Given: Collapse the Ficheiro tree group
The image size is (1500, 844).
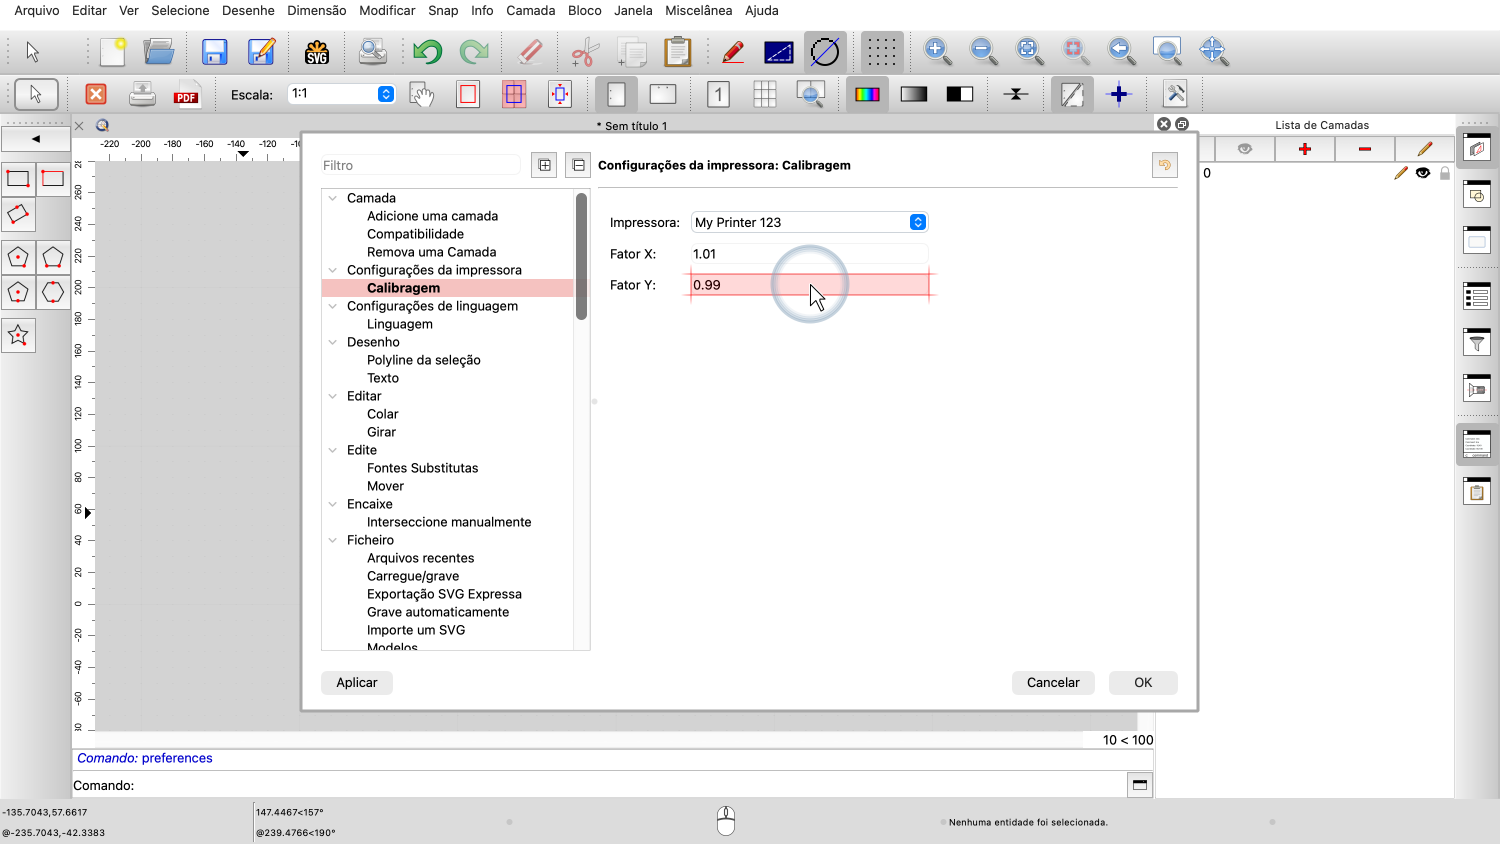Looking at the screenshot, I should 333,540.
